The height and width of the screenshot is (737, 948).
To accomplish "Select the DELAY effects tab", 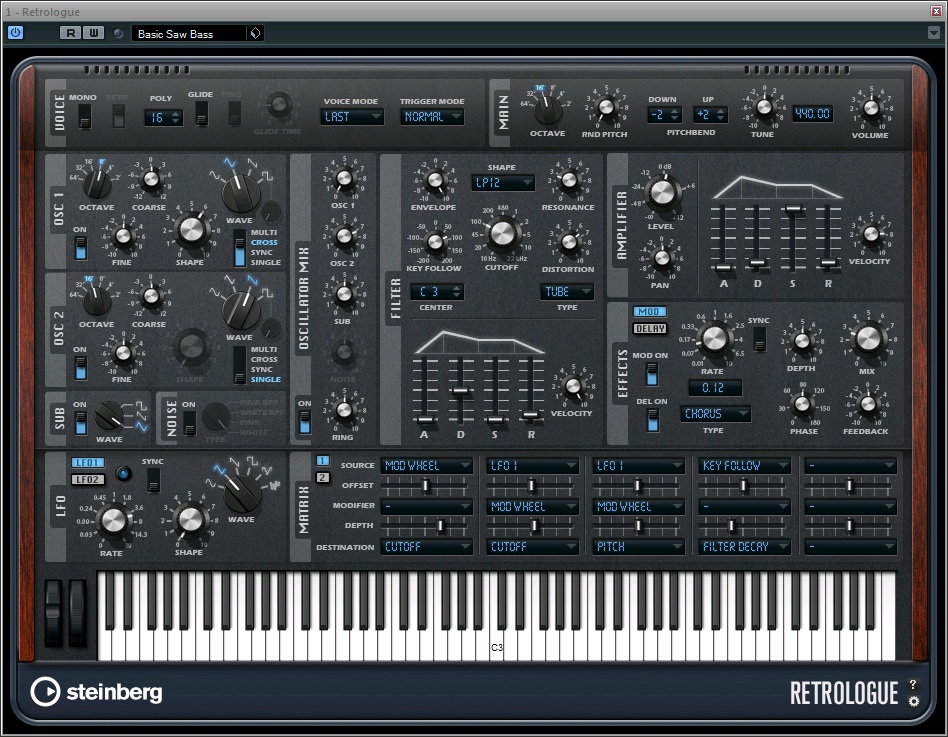I will point(649,328).
